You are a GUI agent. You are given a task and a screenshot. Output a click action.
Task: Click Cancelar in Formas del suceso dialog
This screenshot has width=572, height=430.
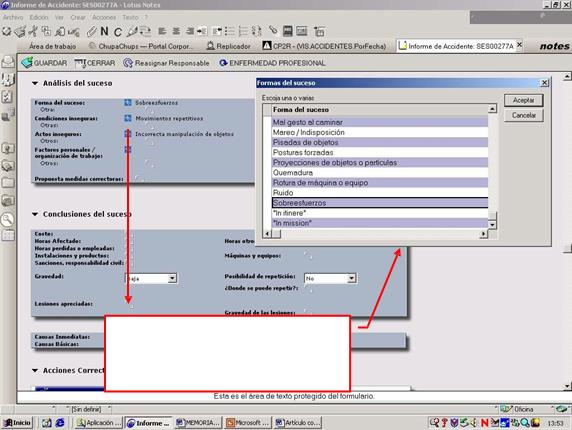pos(523,116)
